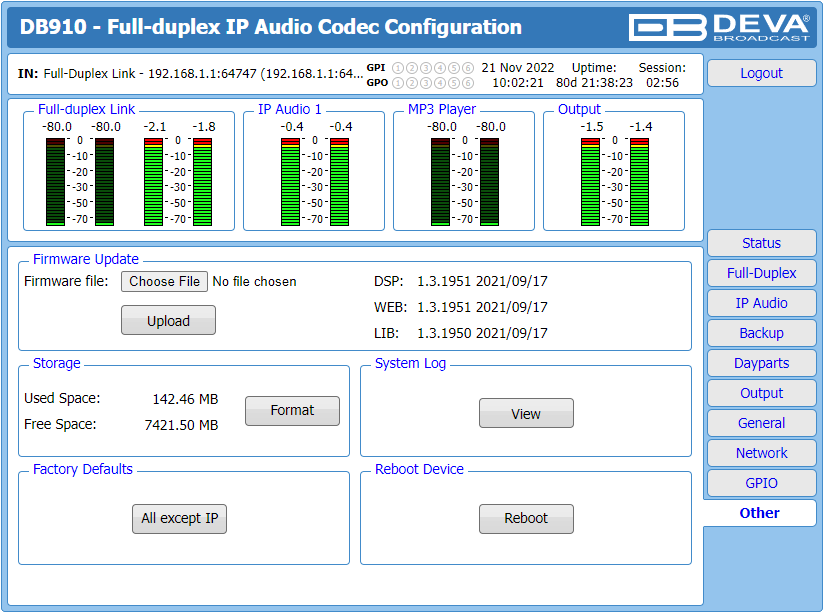Viewport: 824px width, 613px height.
Task: Click GPI indicator 4
Action: coord(440,68)
